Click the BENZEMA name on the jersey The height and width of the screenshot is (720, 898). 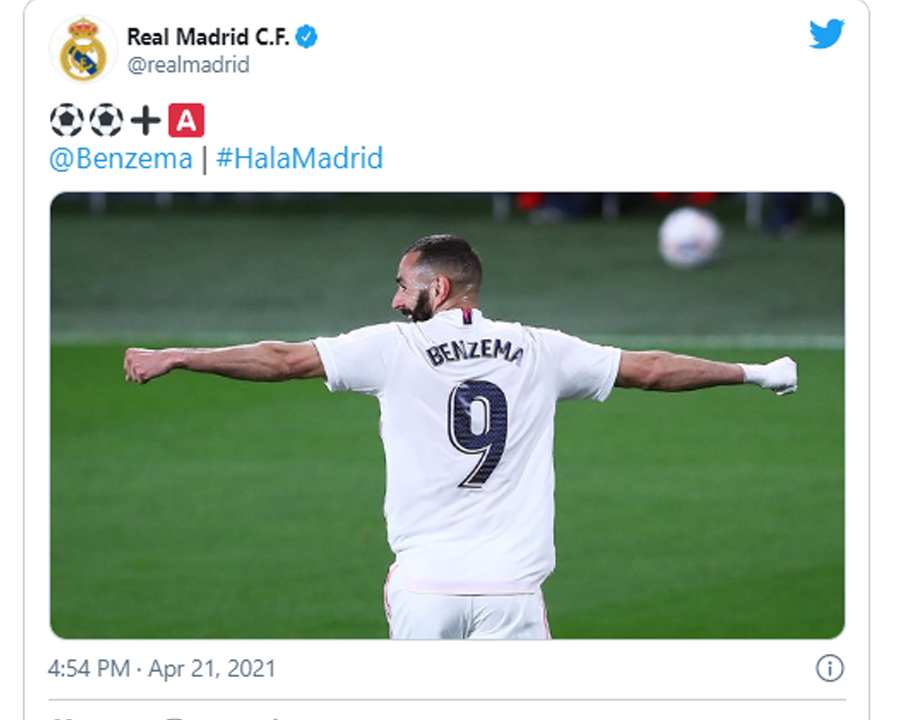pos(474,352)
